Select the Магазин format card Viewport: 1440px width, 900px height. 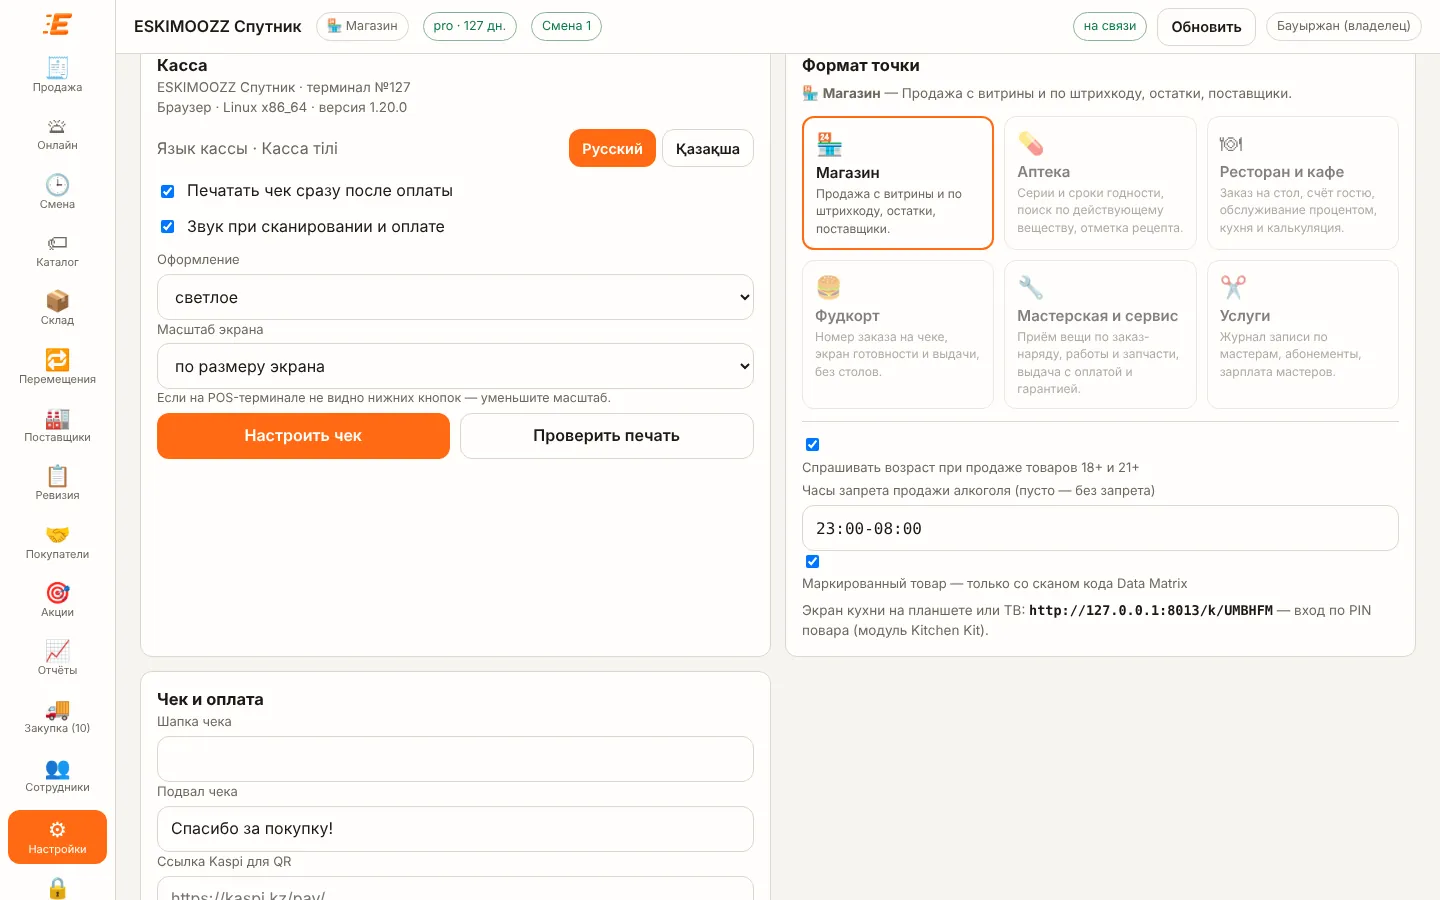coord(898,183)
